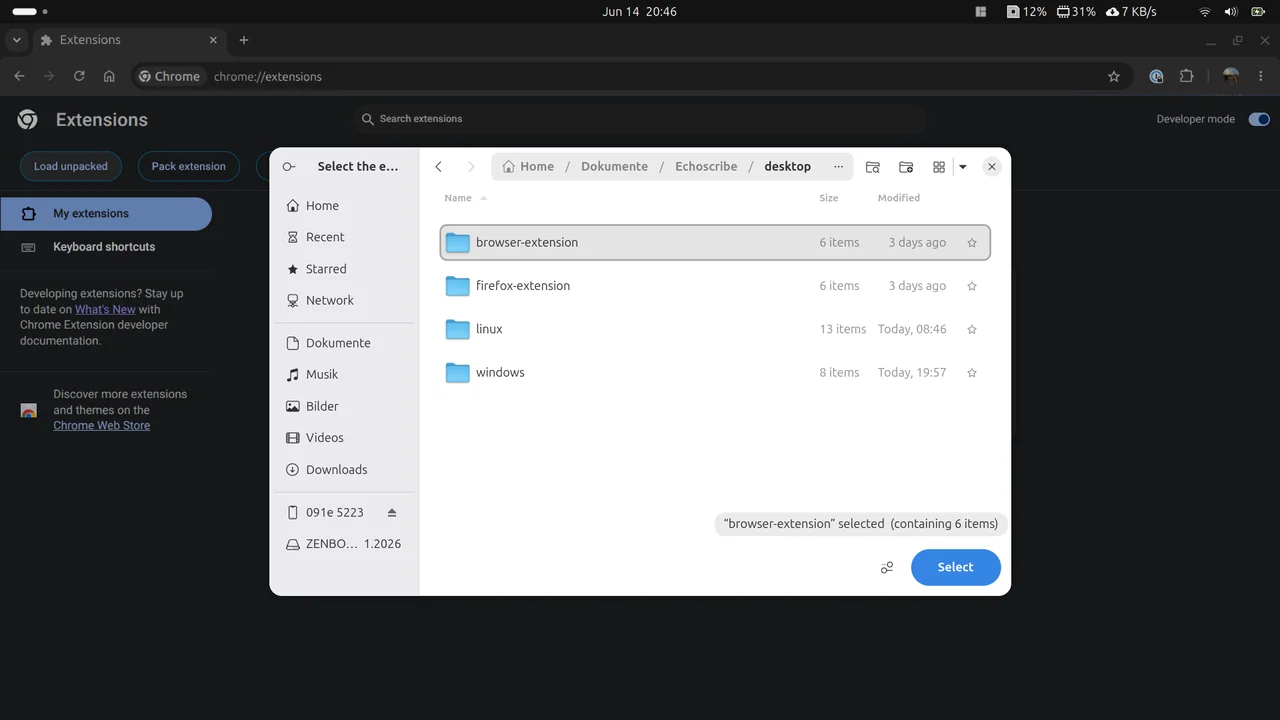Open the What's New link
Viewport: 1280px width, 720px height.
(105, 310)
